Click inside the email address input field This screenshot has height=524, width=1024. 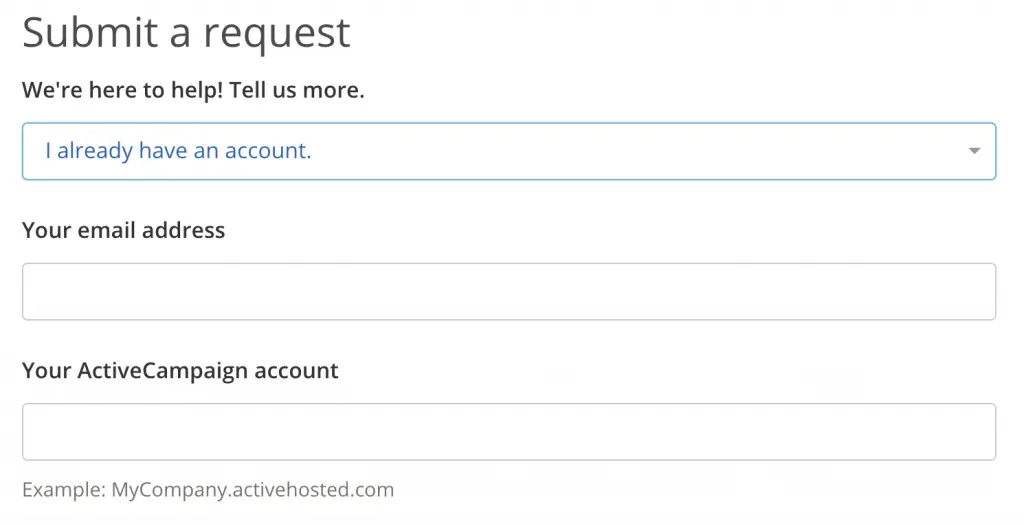click(x=508, y=291)
